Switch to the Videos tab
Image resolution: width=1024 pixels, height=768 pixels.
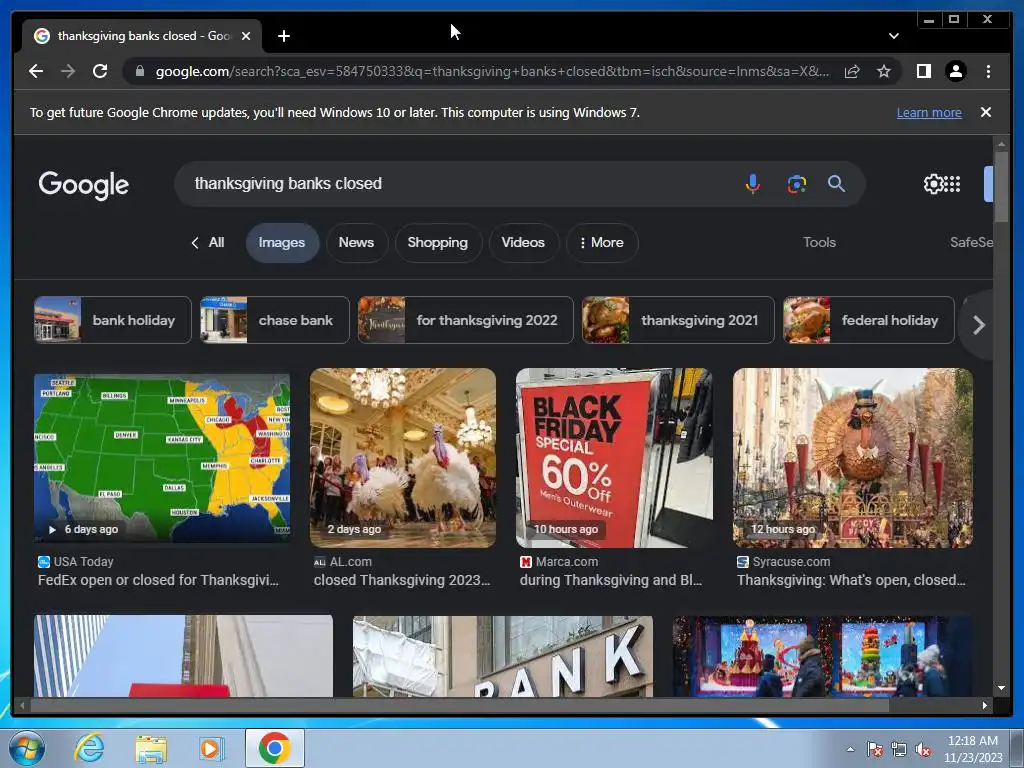click(523, 242)
